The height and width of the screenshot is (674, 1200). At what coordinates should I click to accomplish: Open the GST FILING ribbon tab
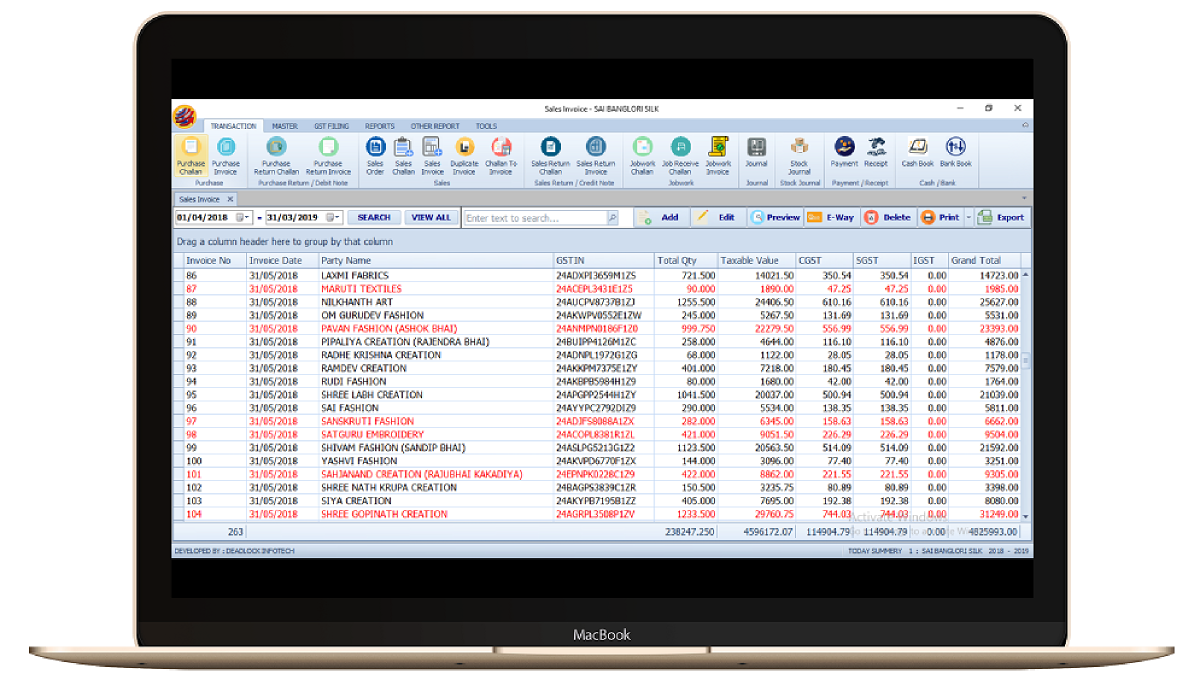pyautogui.click(x=331, y=126)
